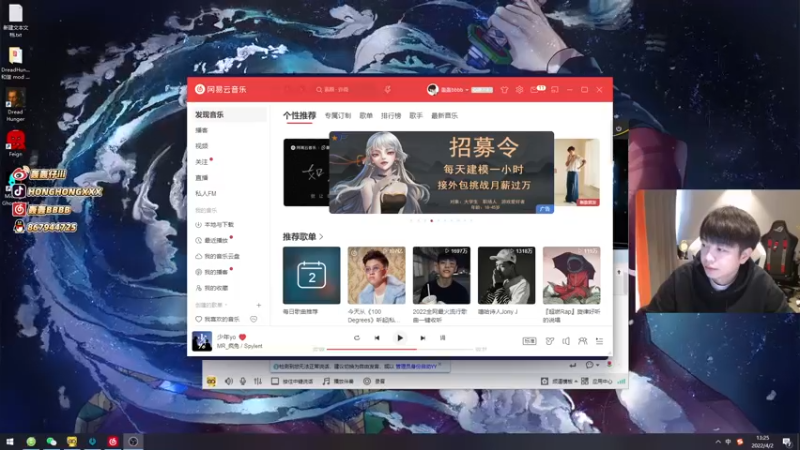Open Local and Download sidebar item

[215, 224]
